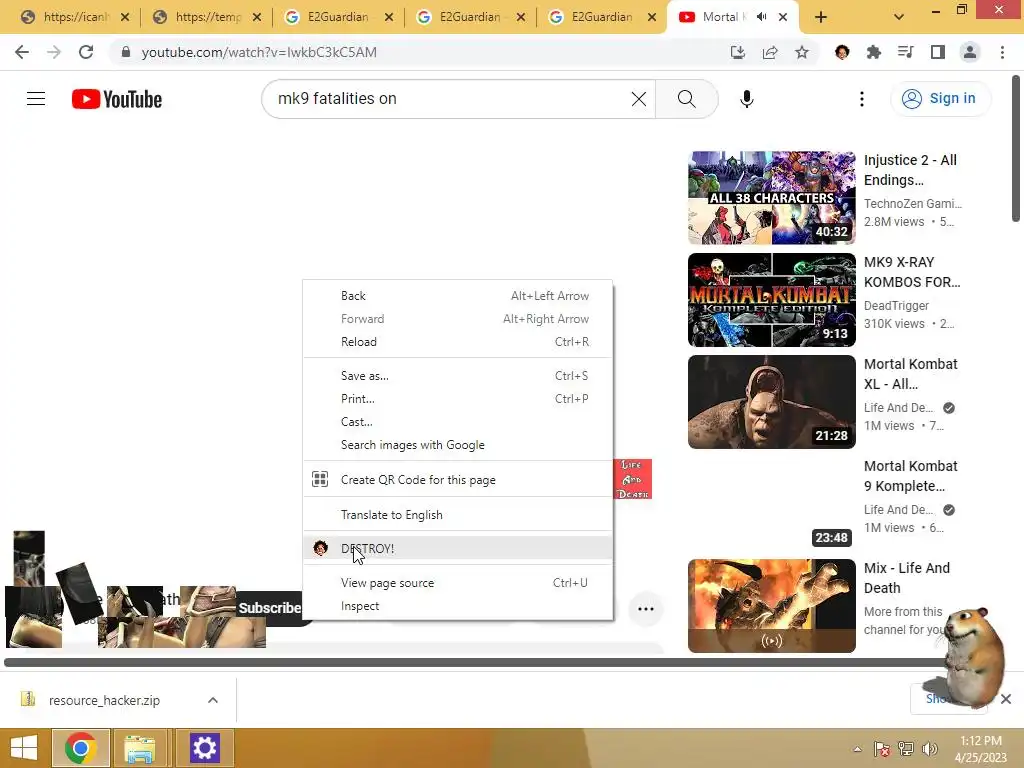Click DeadTrigger channel name
The image size is (1024, 768).
coord(896,306)
